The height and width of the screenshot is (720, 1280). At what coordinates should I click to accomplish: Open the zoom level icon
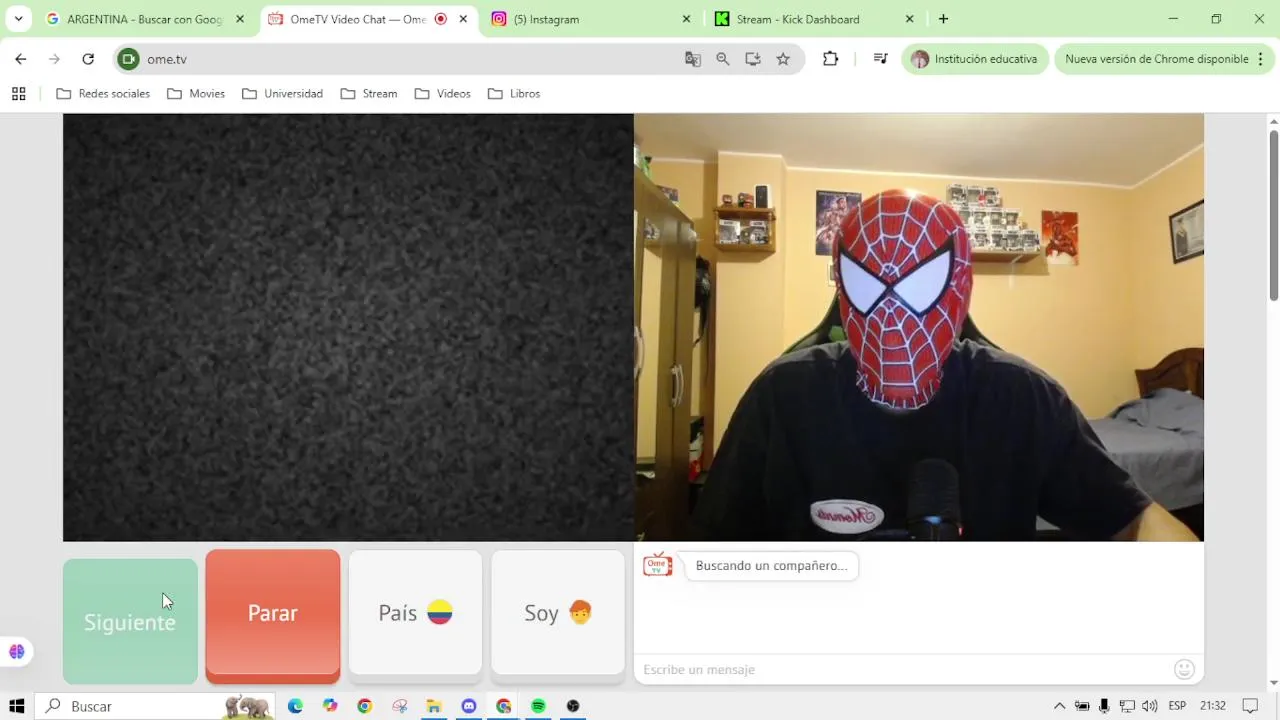pyautogui.click(x=723, y=59)
